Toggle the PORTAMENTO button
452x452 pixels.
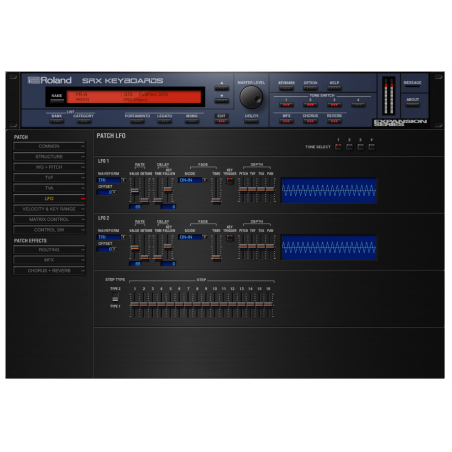tap(137, 121)
